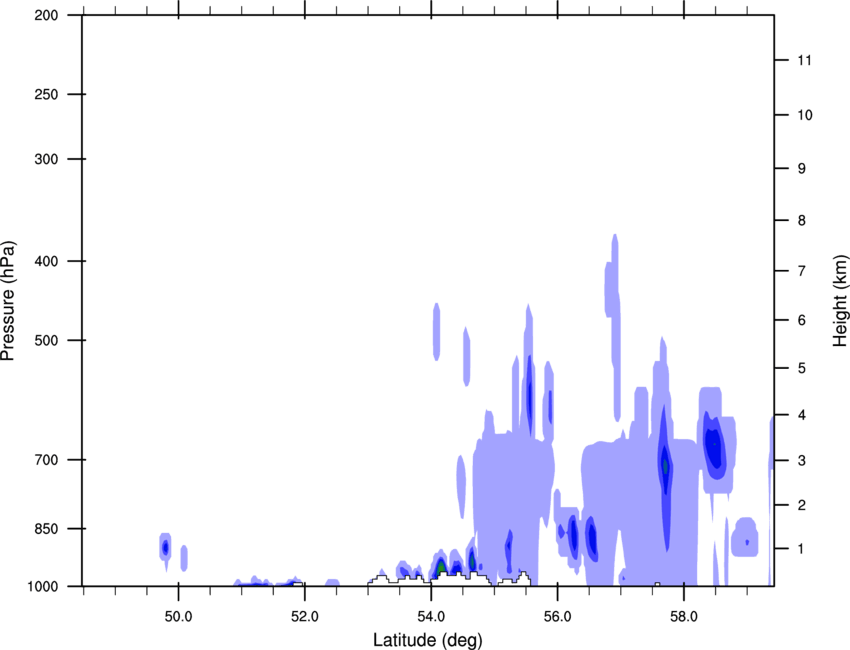850x650 pixels.
Task: Click the 2 km height tick label
Action: coord(802,505)
